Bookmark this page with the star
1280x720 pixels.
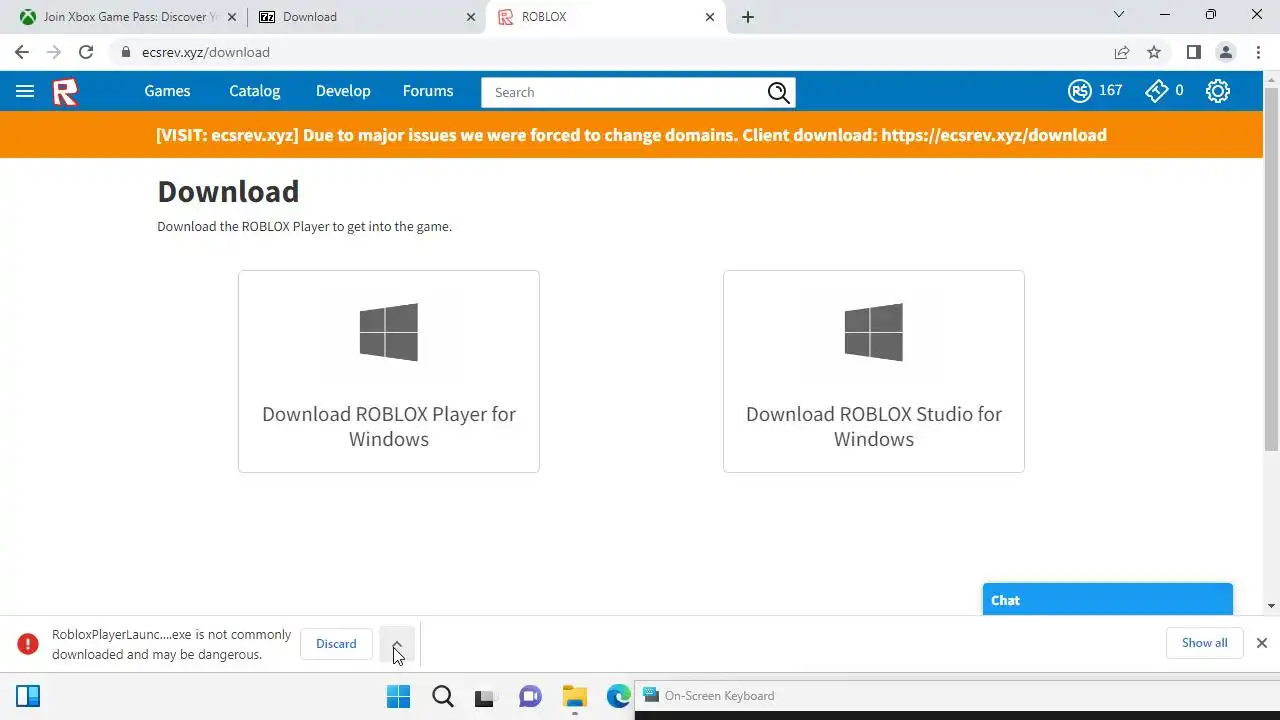(1154, 52)
